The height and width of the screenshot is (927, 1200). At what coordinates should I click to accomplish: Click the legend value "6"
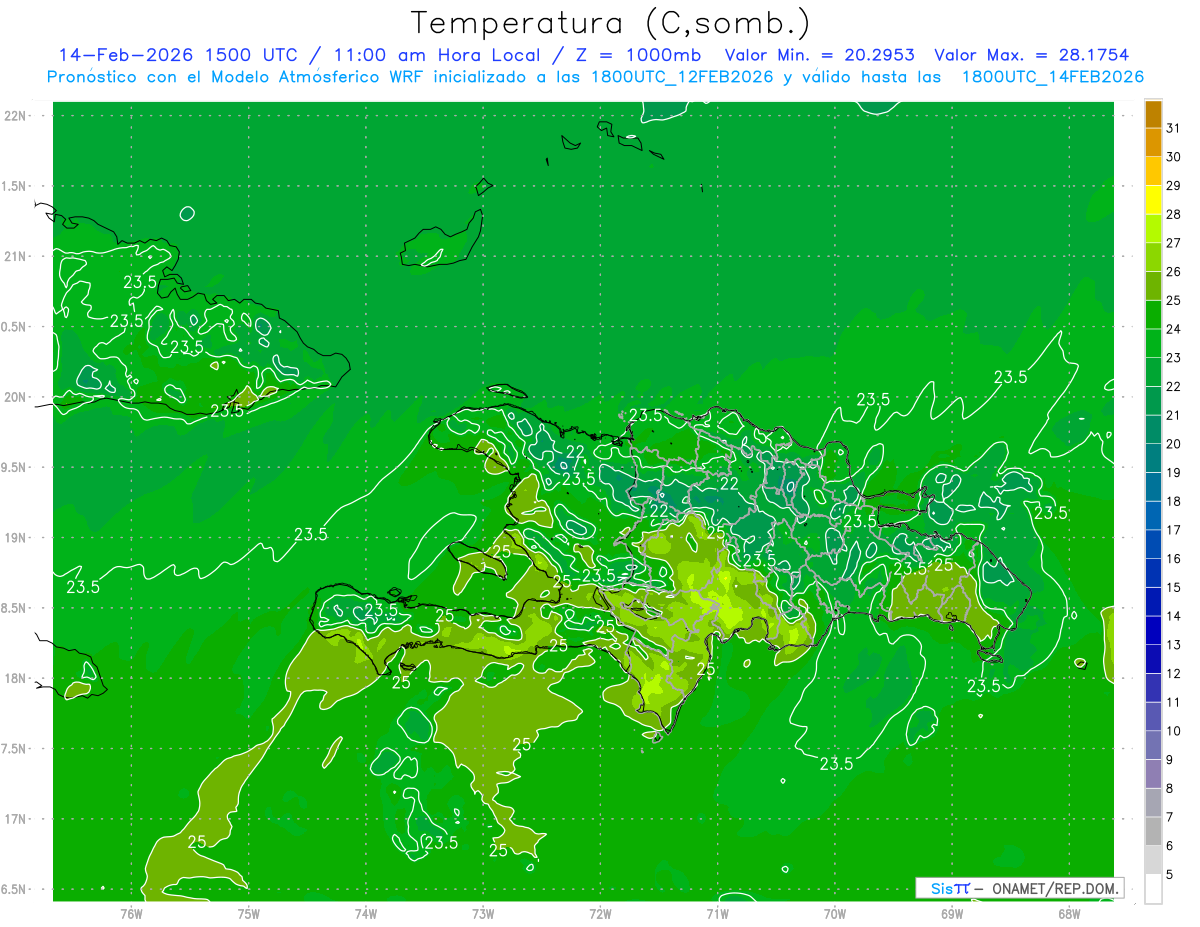(1169, 846)
